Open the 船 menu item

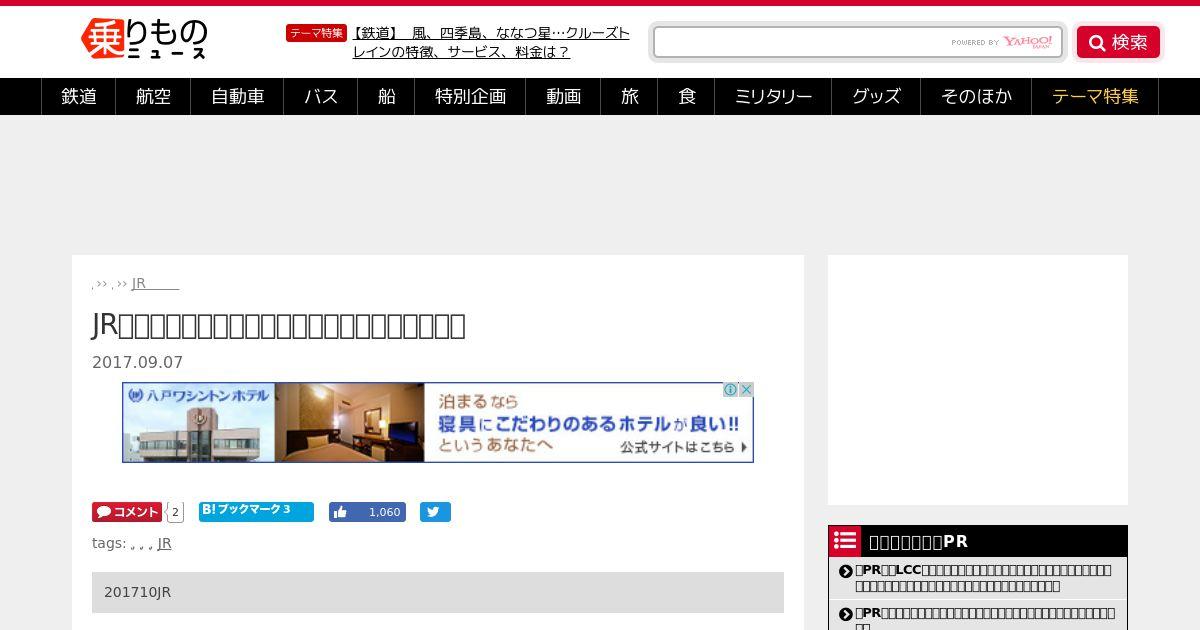[x=387, y=96]
